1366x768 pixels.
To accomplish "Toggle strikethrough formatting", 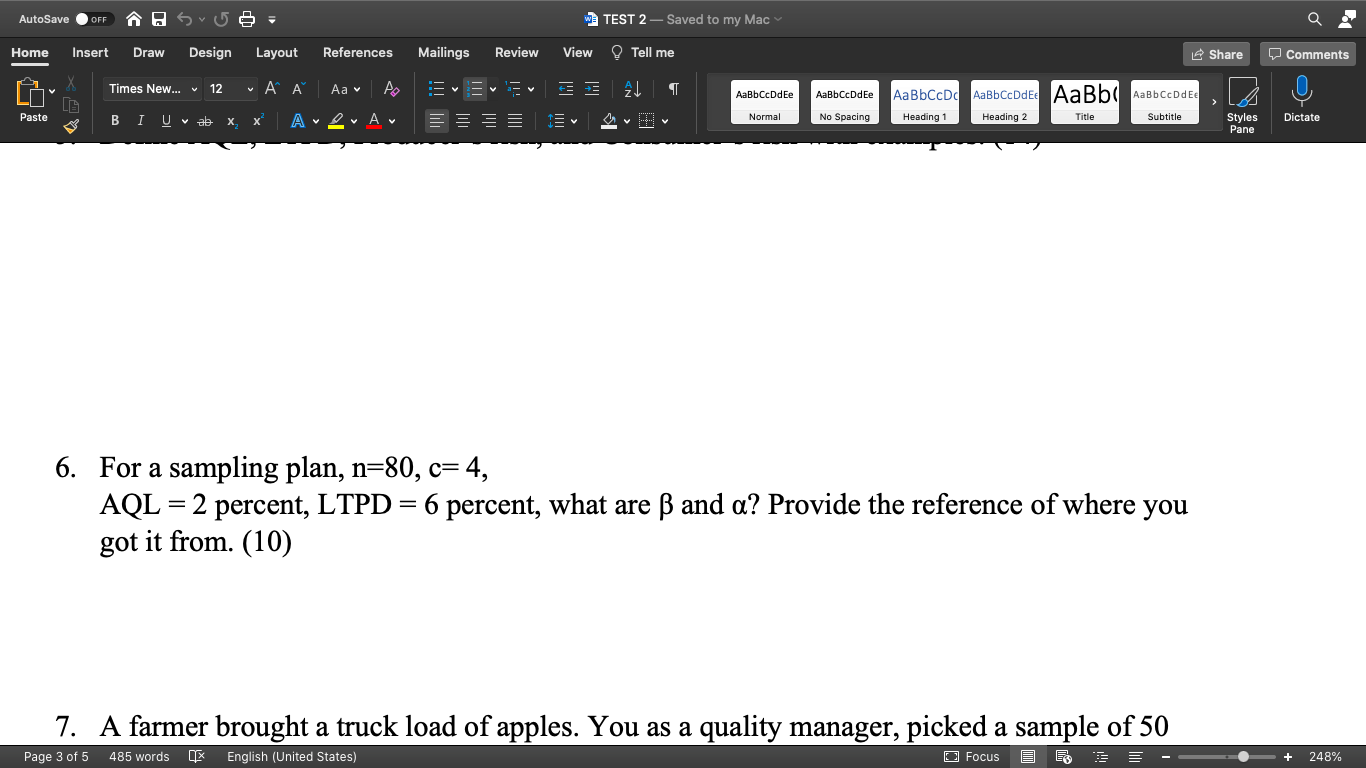I will pyautogui.click(x=205, y=121).
